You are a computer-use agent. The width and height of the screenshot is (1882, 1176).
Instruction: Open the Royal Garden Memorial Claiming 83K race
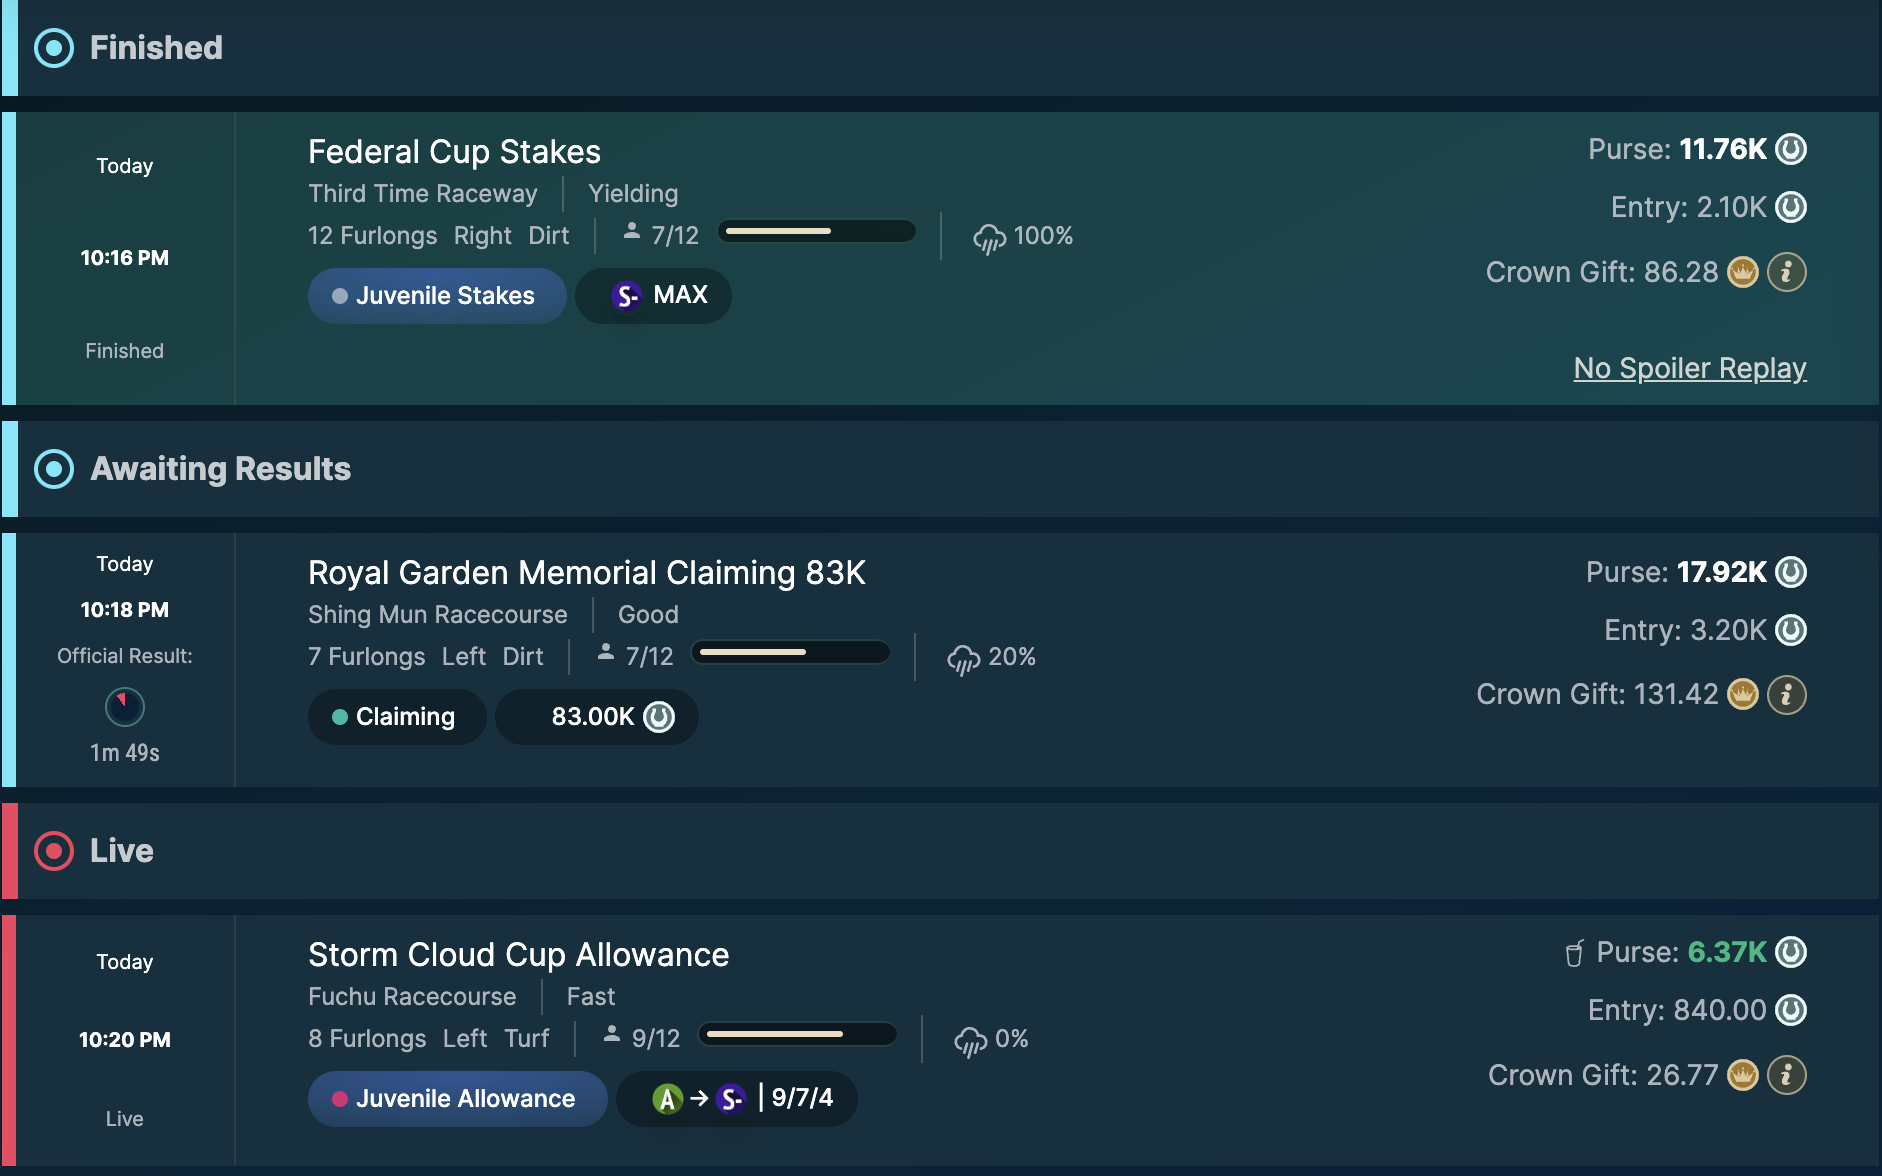coord(586,573)
